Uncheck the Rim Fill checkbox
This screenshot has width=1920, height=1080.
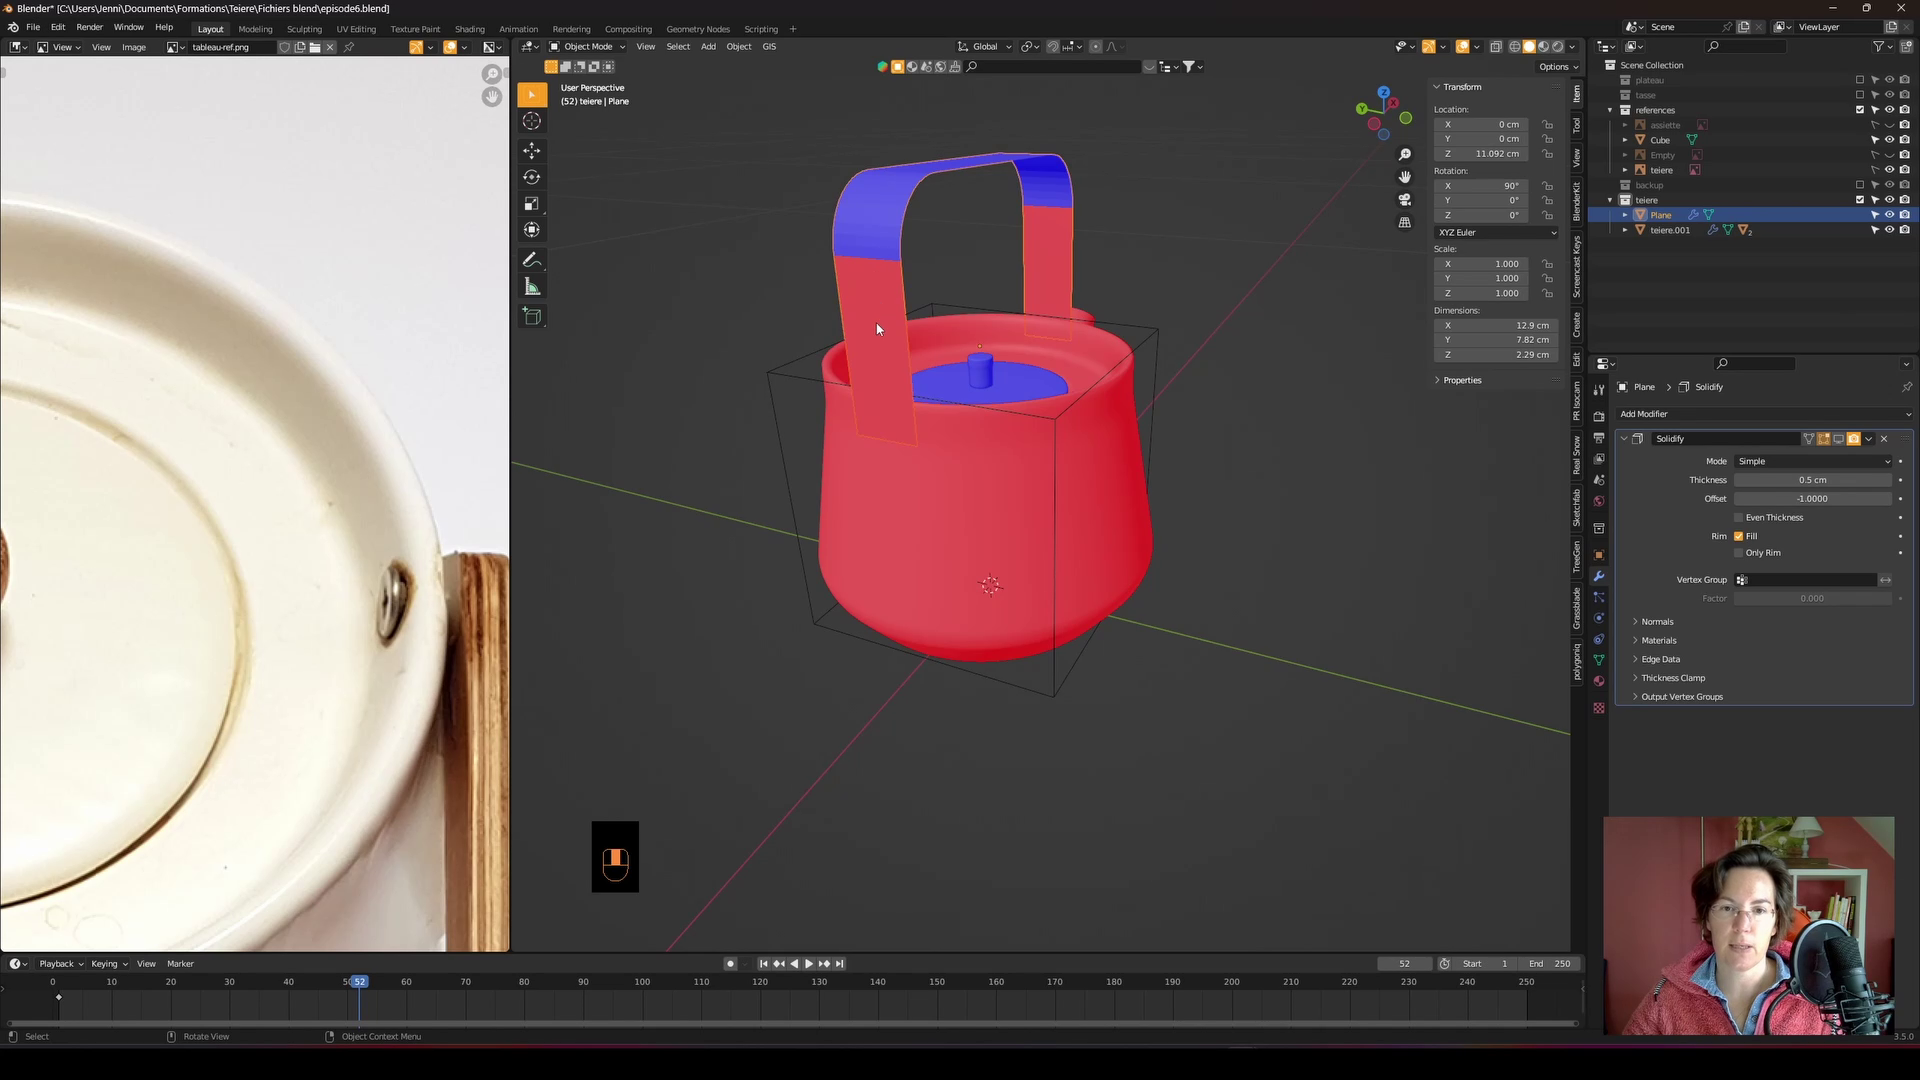click(1739, 536)
